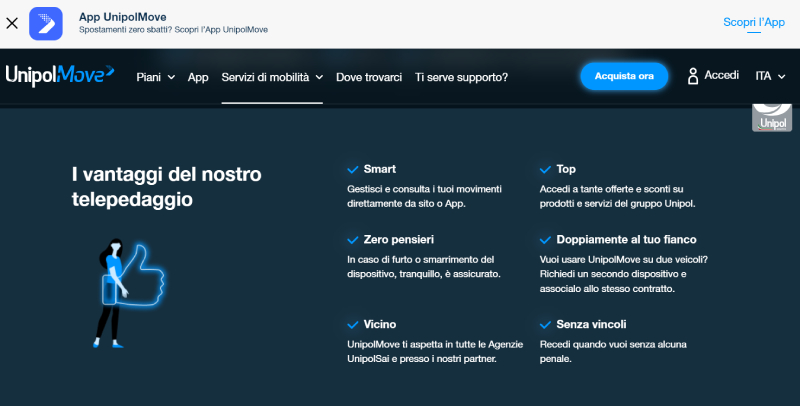Click the 'Top' heading text

point(566,169)
